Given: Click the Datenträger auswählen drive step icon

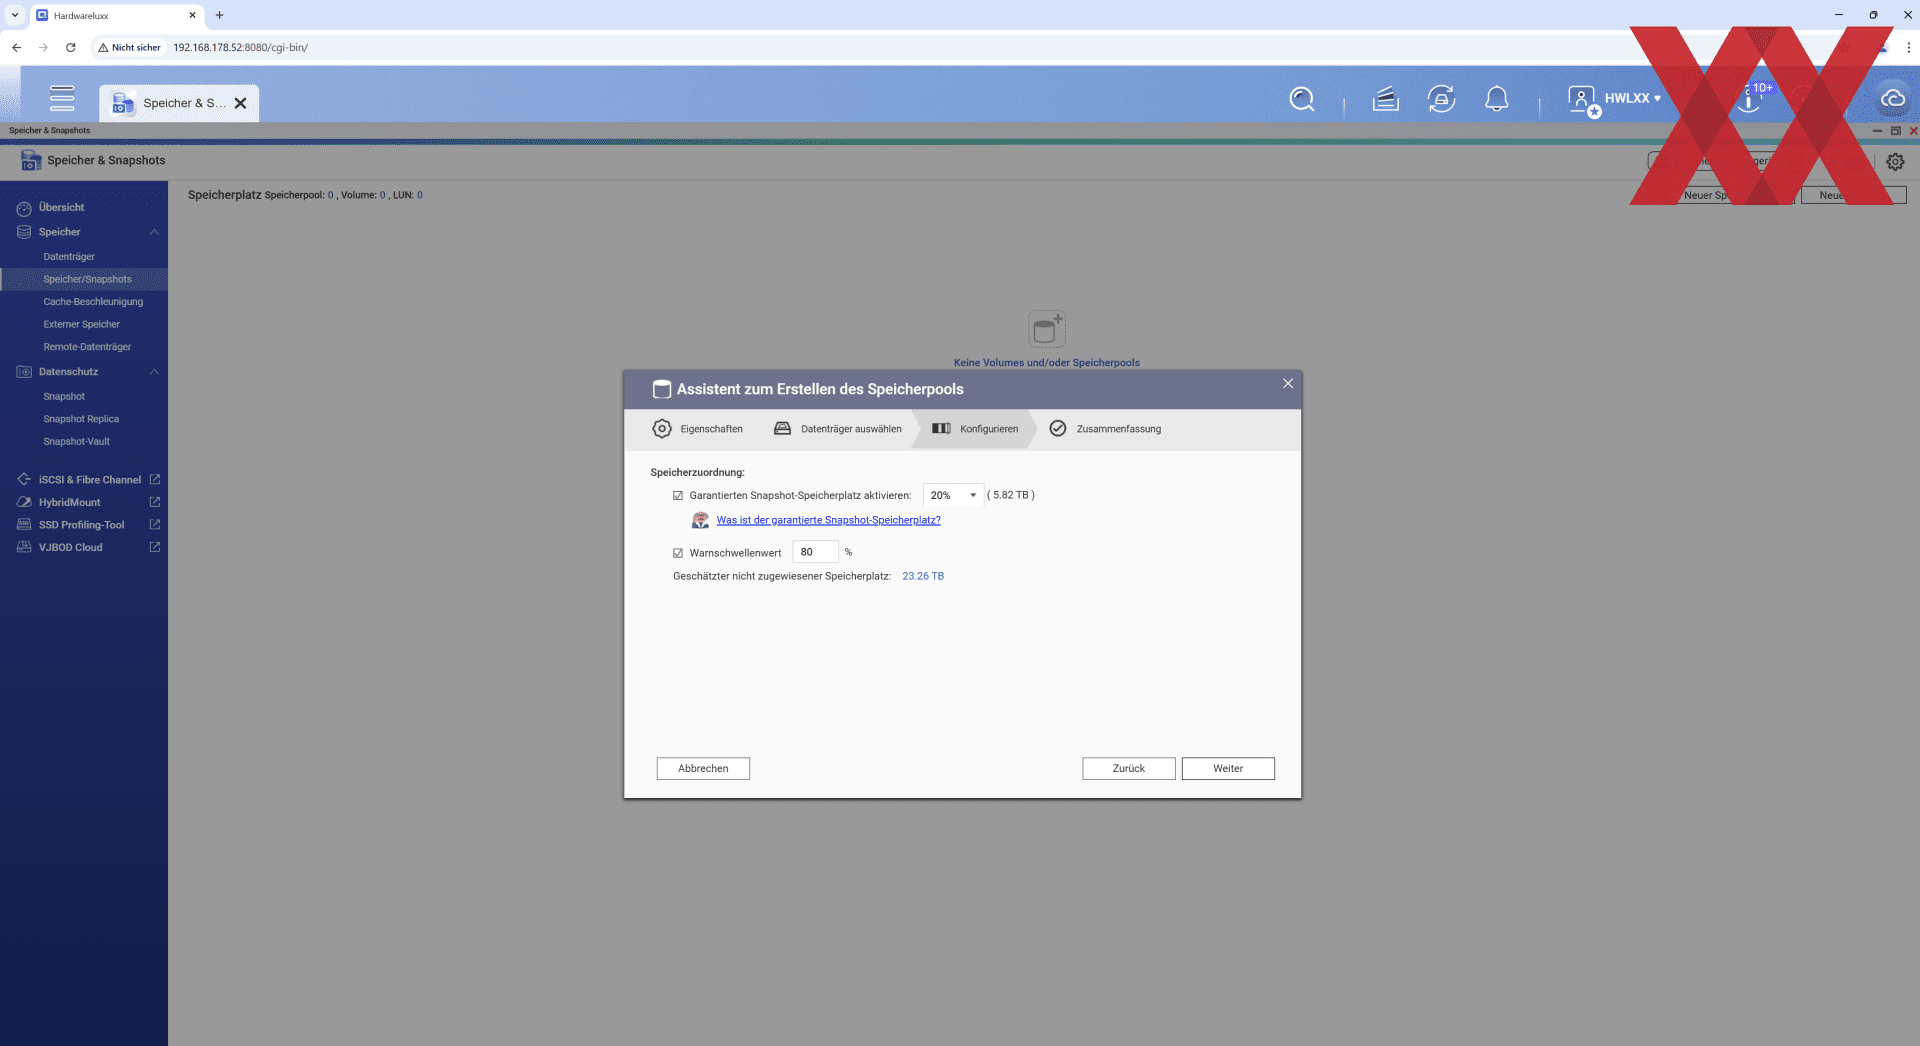Looking at the screenshot, I should pos(782,429).
